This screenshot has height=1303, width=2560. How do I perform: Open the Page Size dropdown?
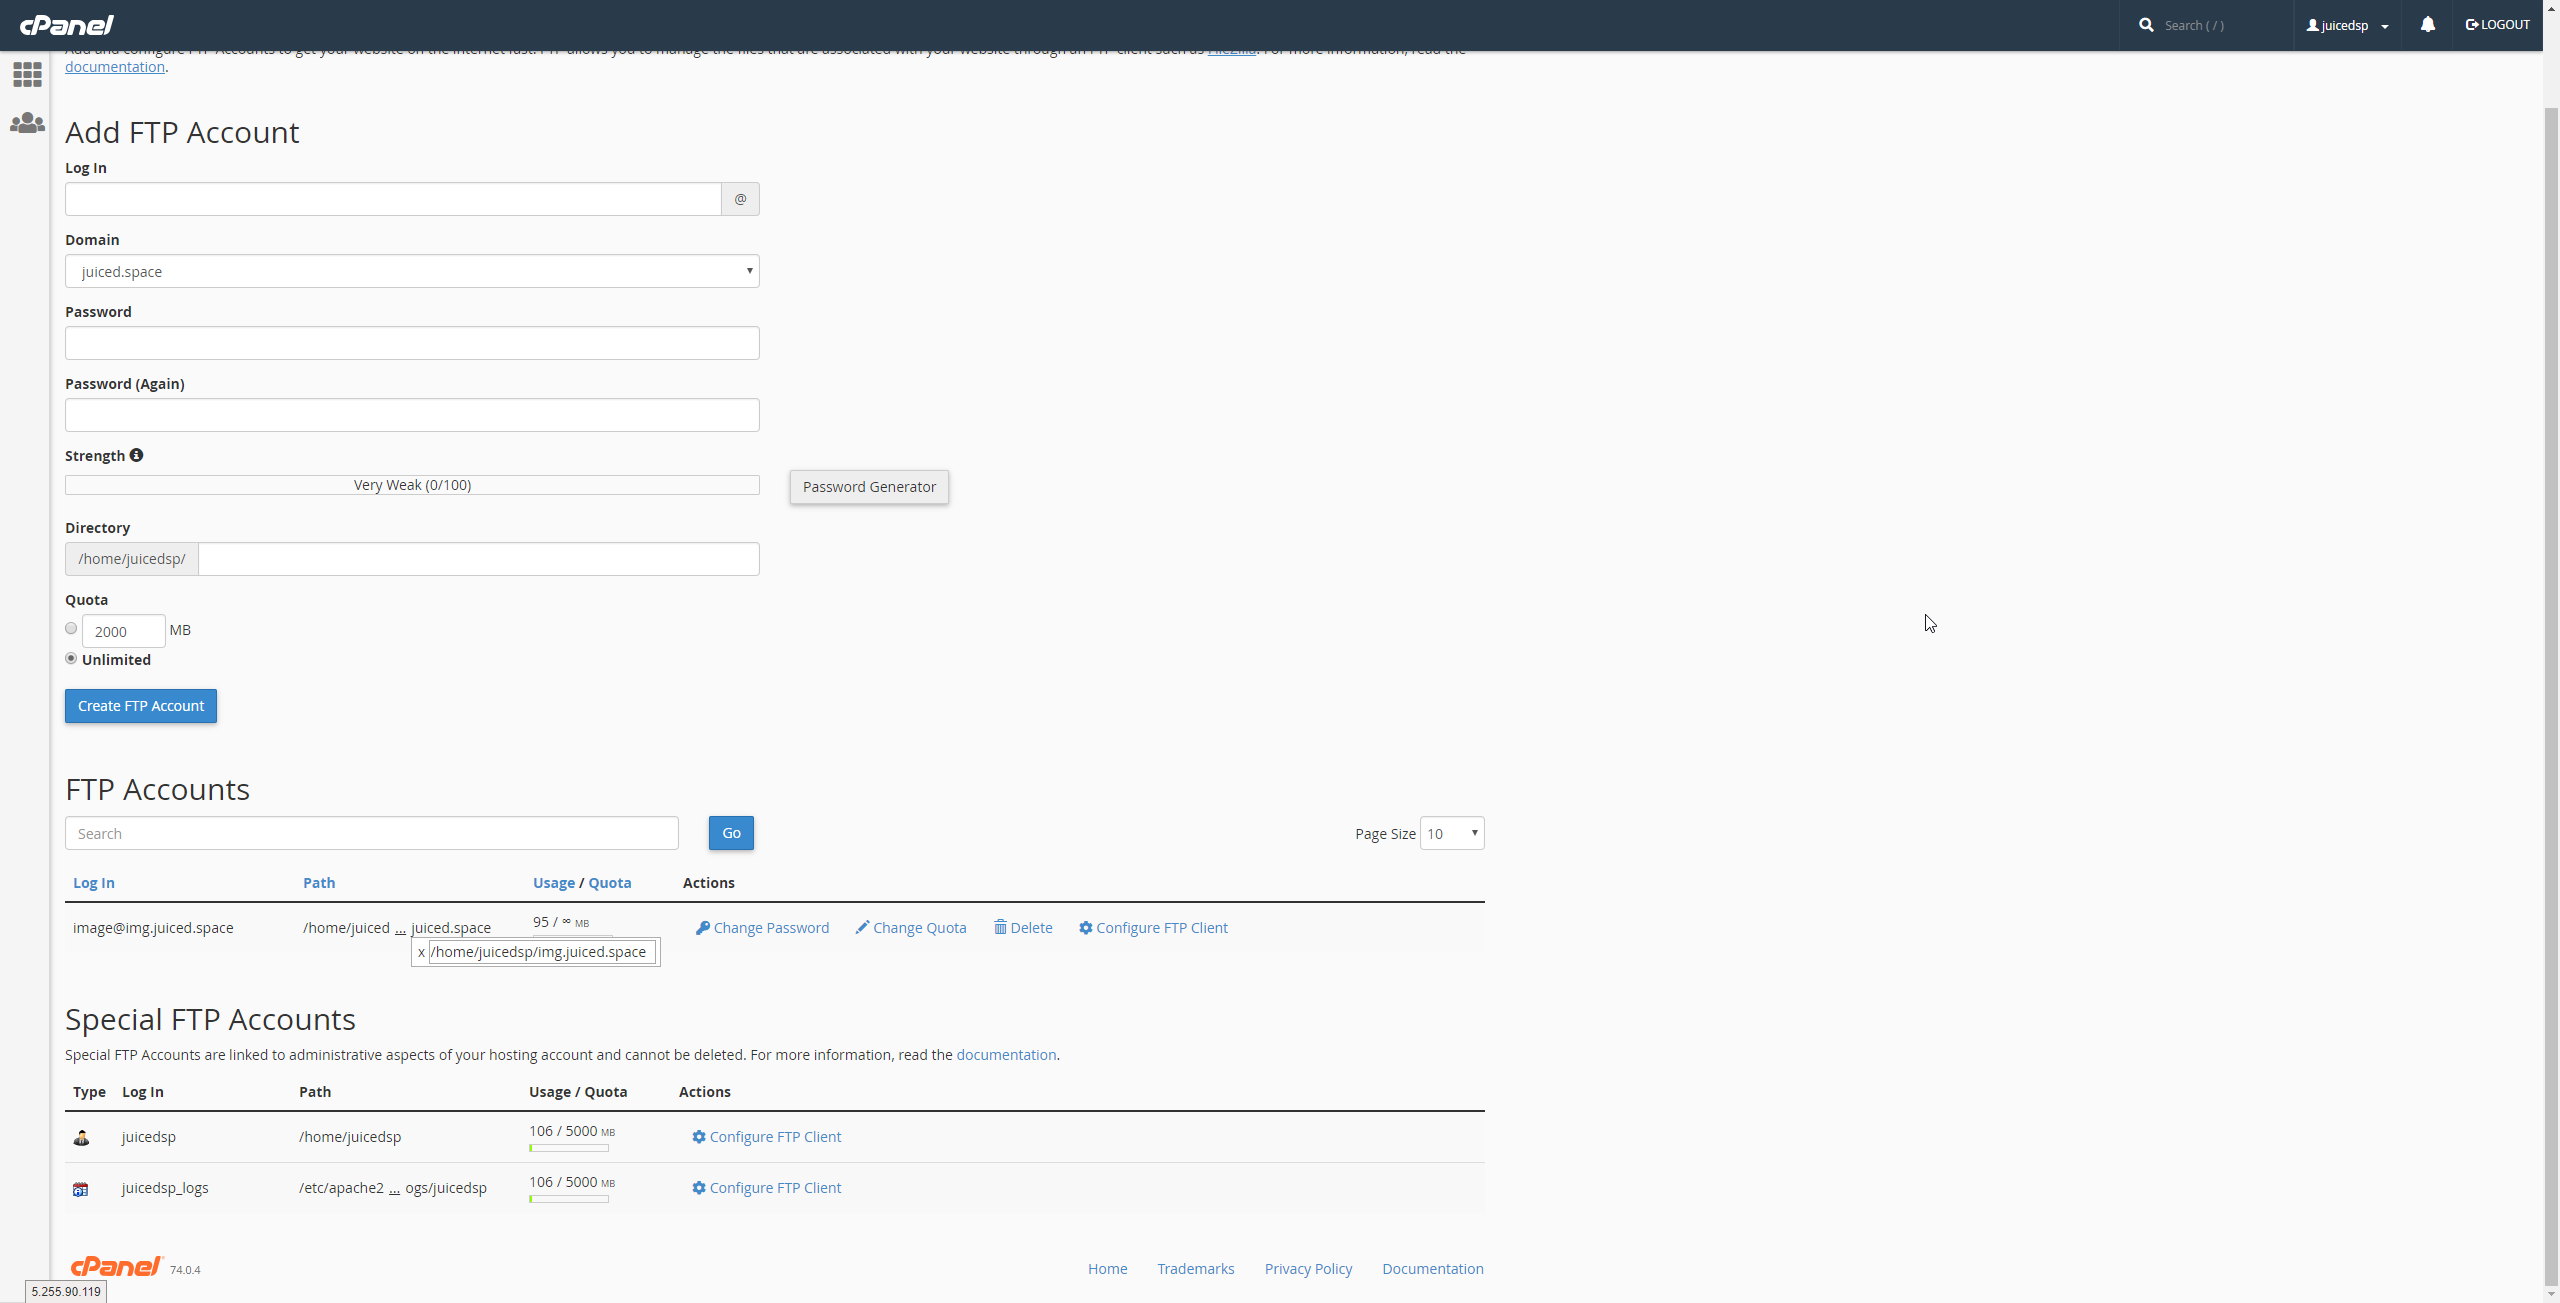pyautogui.click(x=1452, y=833)
